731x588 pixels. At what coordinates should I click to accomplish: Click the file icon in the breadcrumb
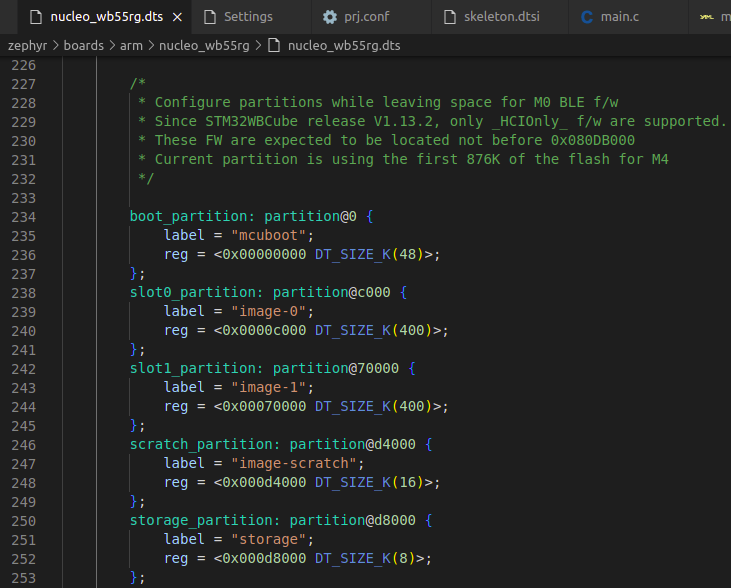[274, 46]
